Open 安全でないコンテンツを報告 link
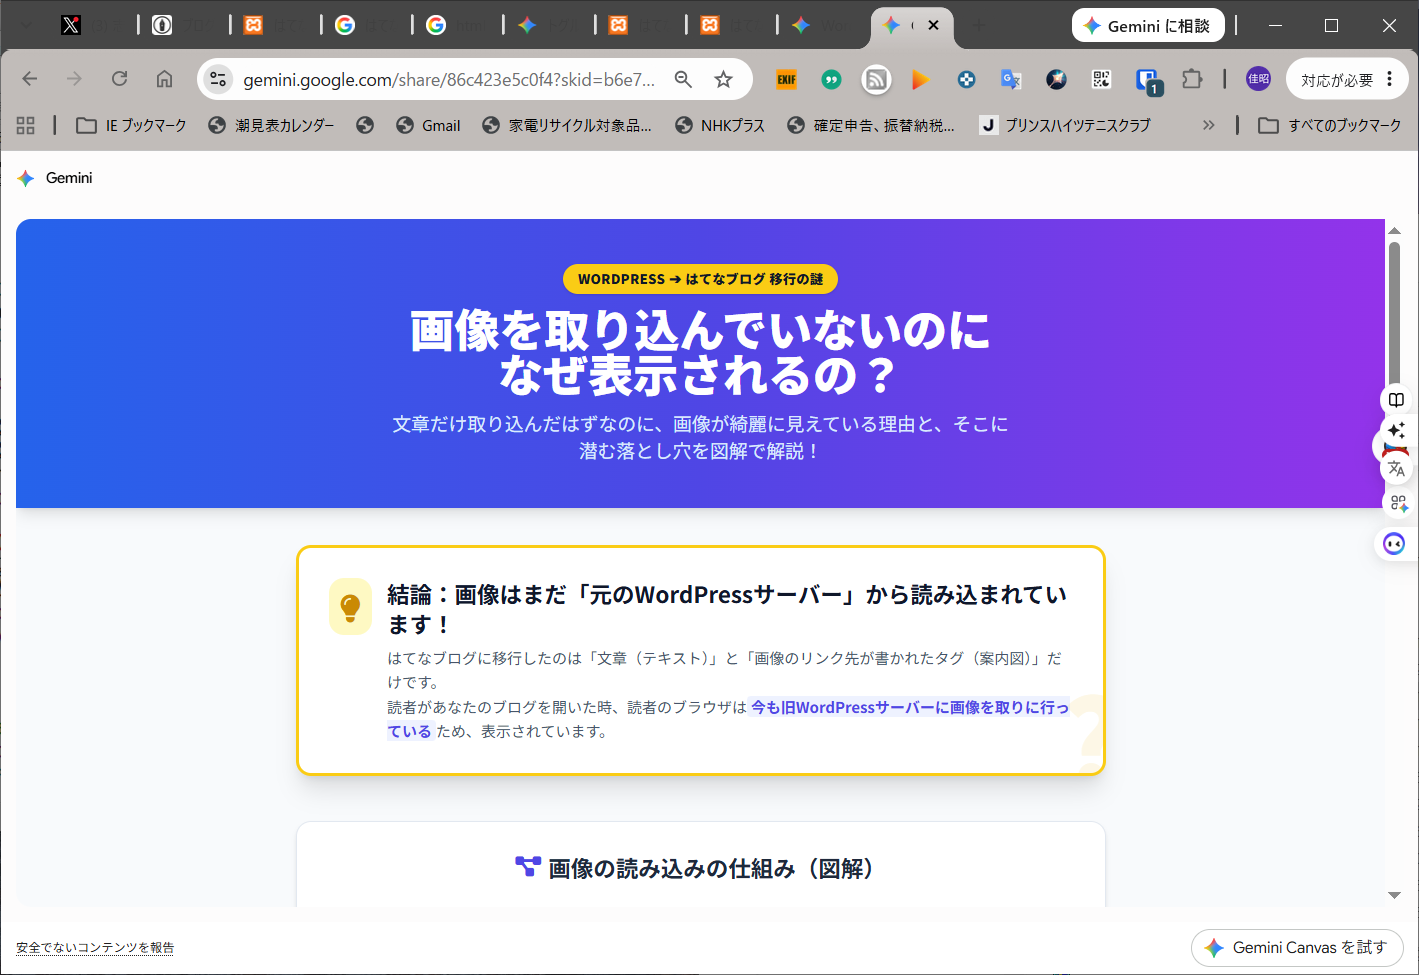Image resolution: width=1419 pixels, height=975 pixels. coord(95,947)
